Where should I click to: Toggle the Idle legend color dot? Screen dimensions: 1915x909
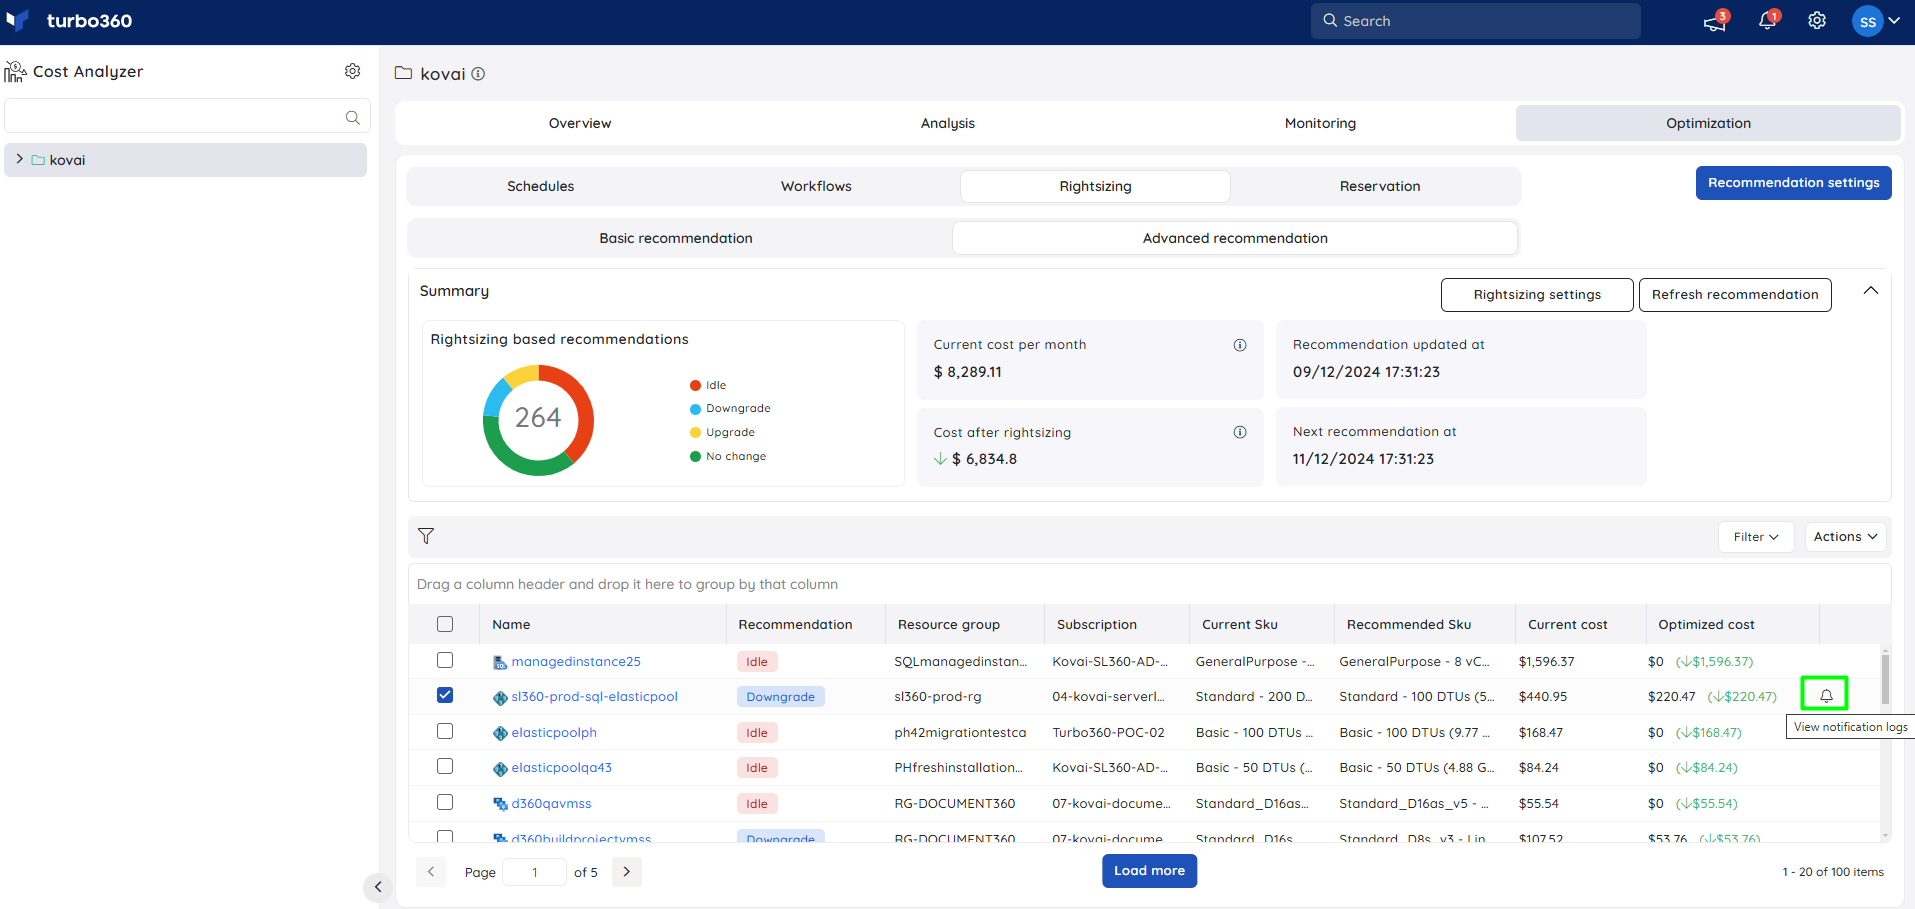pyautogui.click(x=695, y=385)
